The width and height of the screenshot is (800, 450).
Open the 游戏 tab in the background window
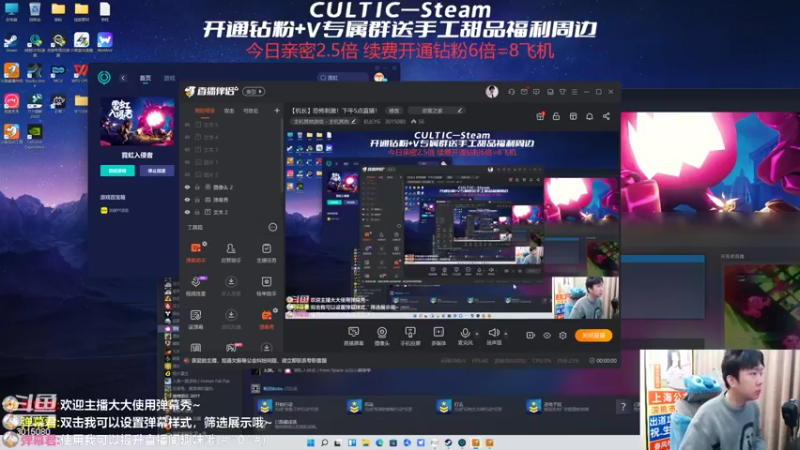click(x=169, y=78)
